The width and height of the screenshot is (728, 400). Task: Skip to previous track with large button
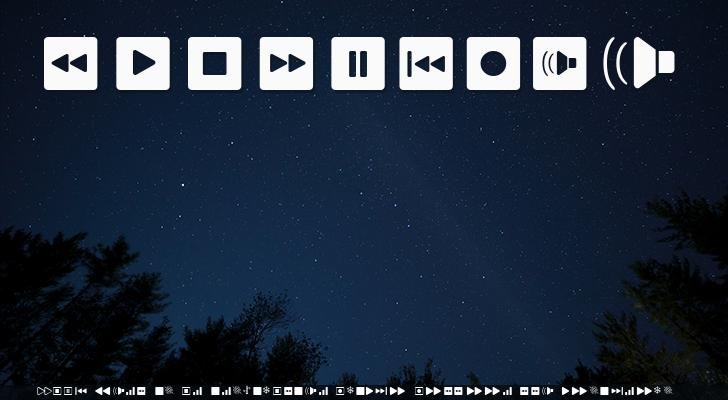click(x=426, y=64)
